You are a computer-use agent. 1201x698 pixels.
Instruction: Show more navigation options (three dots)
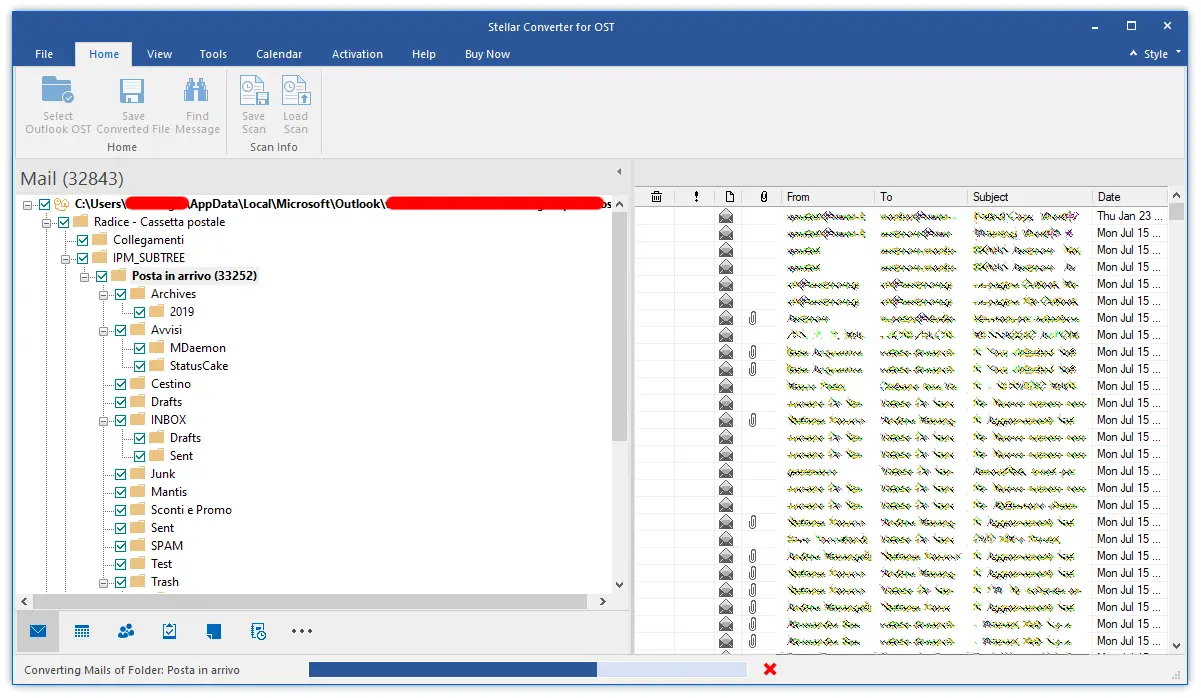302,631
